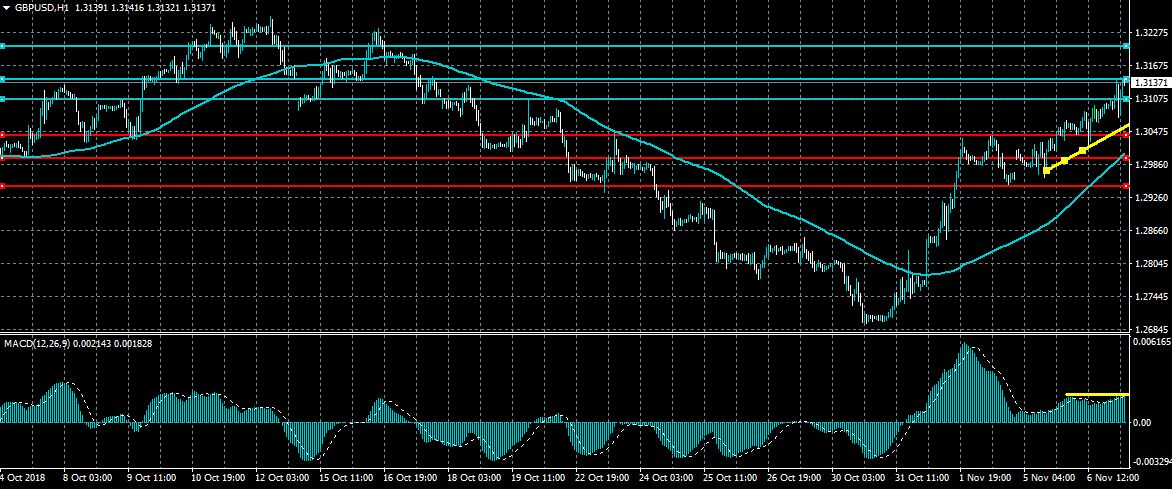1172x489 pixels.
Task: Click the 12 Oct 03:00 time label
Action: tap(280, 476)
